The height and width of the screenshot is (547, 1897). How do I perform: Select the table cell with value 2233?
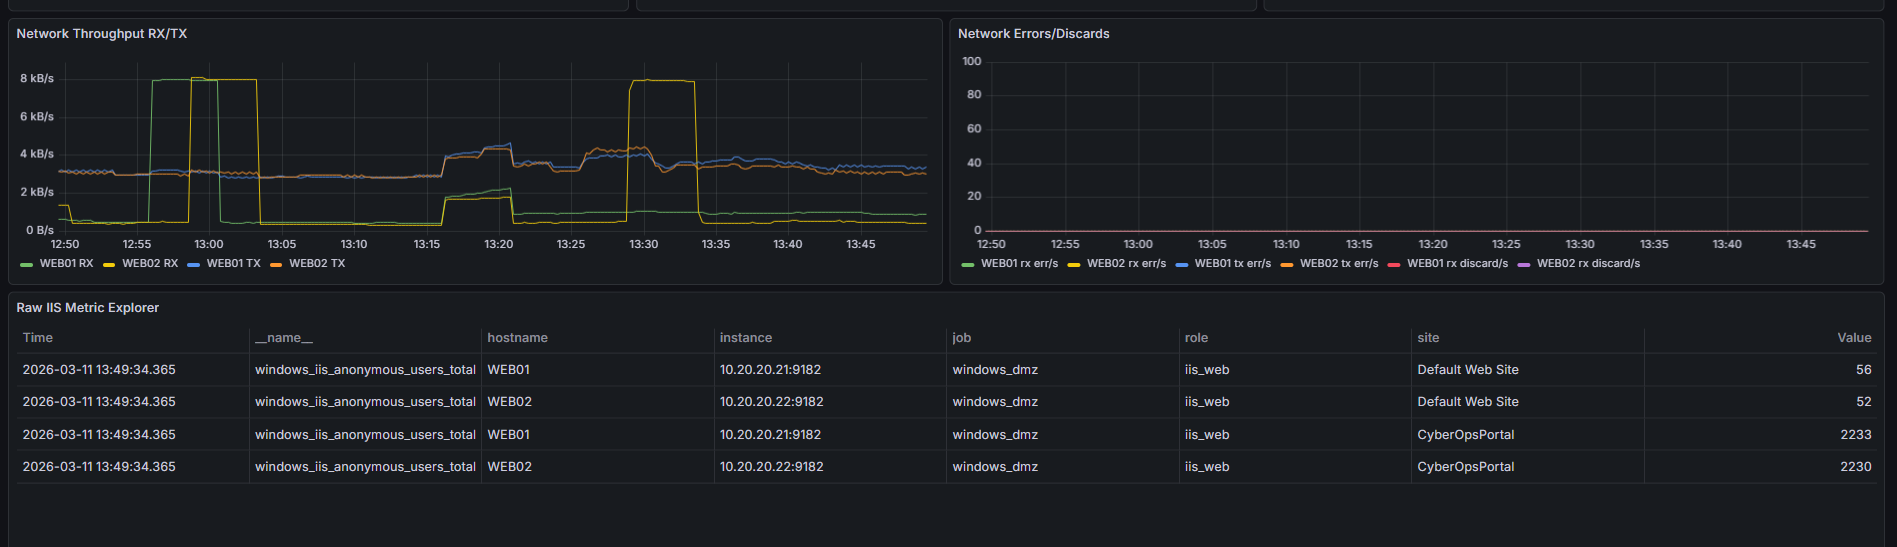click(x=1855, y=435)
